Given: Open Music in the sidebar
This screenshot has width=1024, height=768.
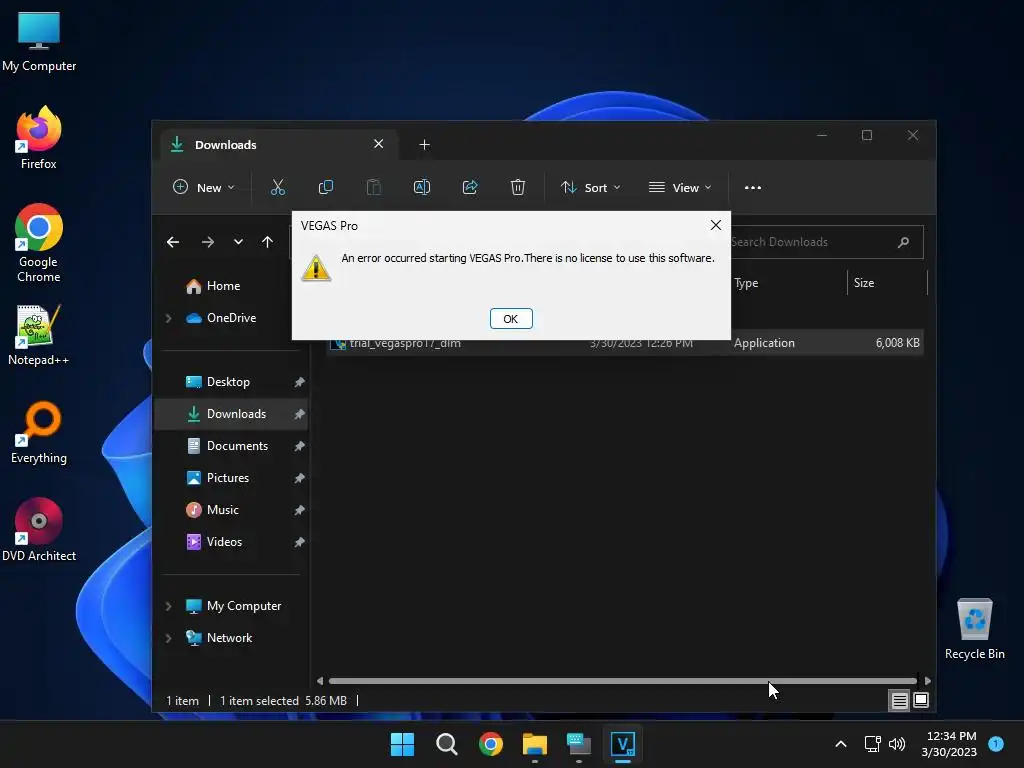Looking at the screenshot, I should (223, 510).
